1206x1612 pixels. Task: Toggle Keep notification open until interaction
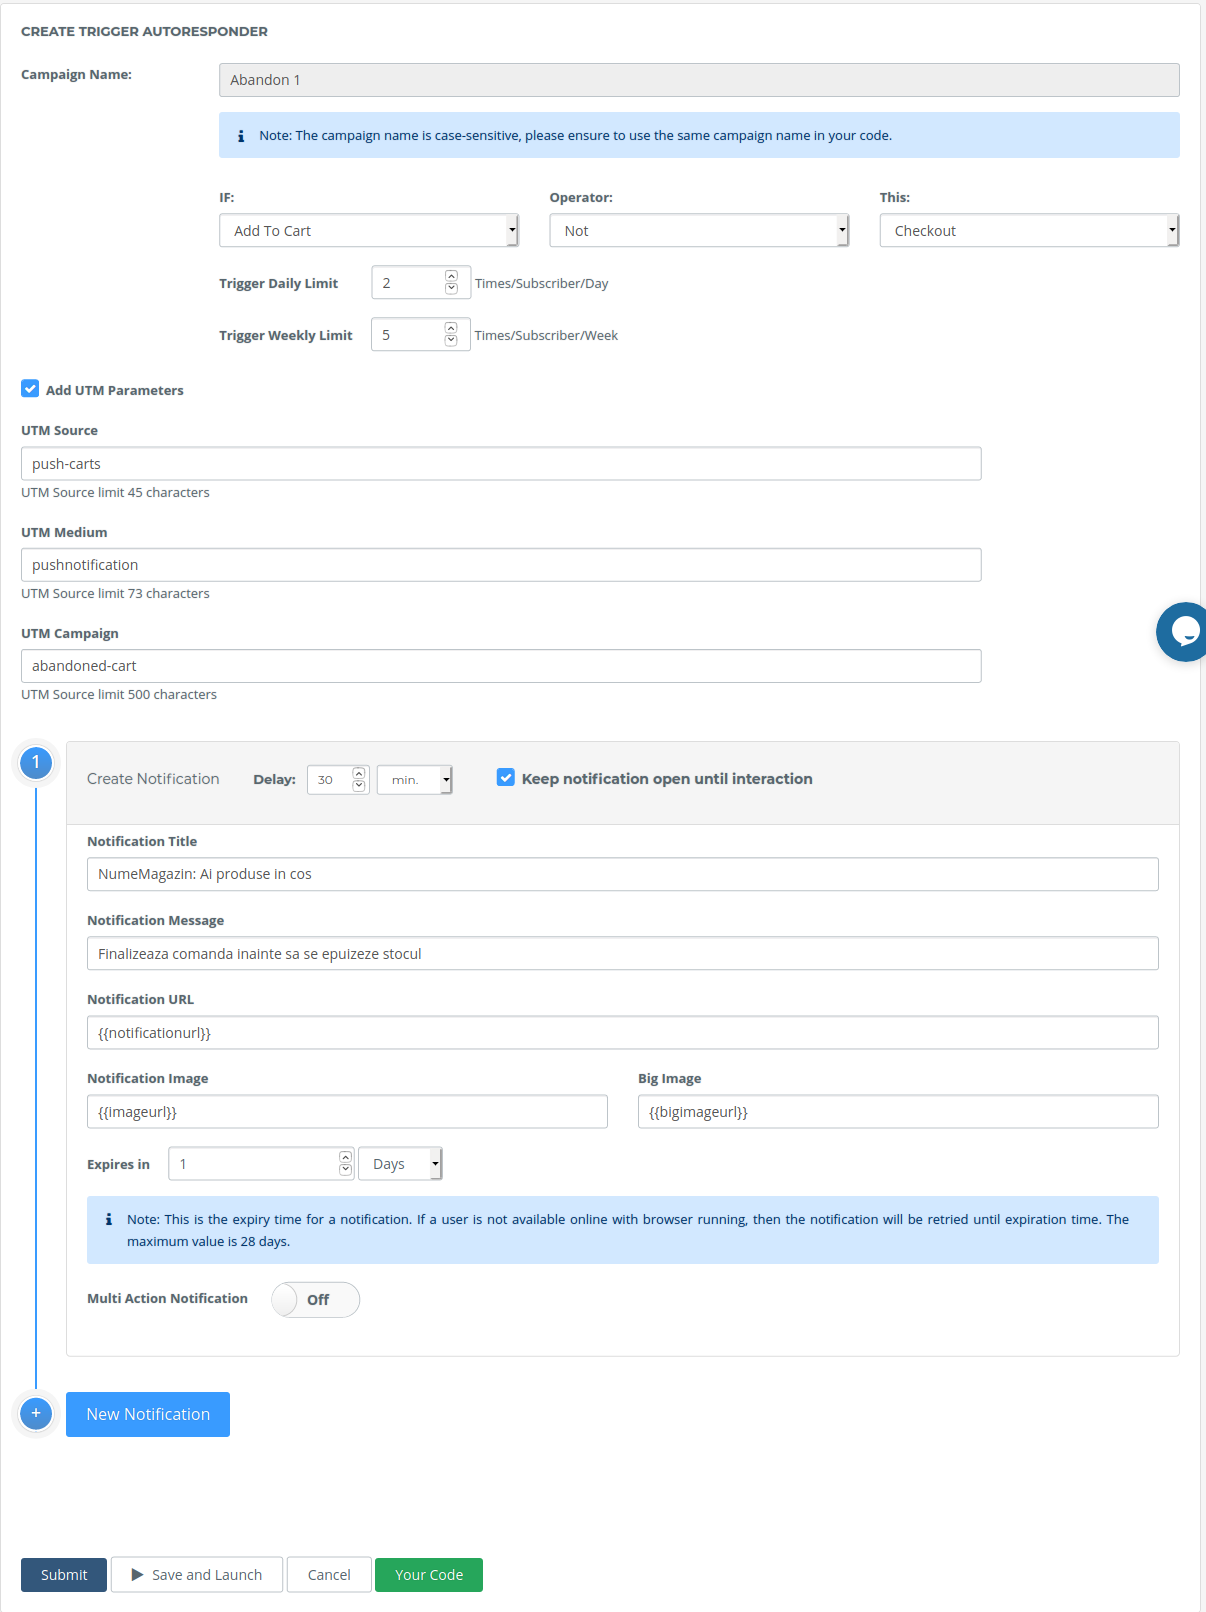(506, 777)
